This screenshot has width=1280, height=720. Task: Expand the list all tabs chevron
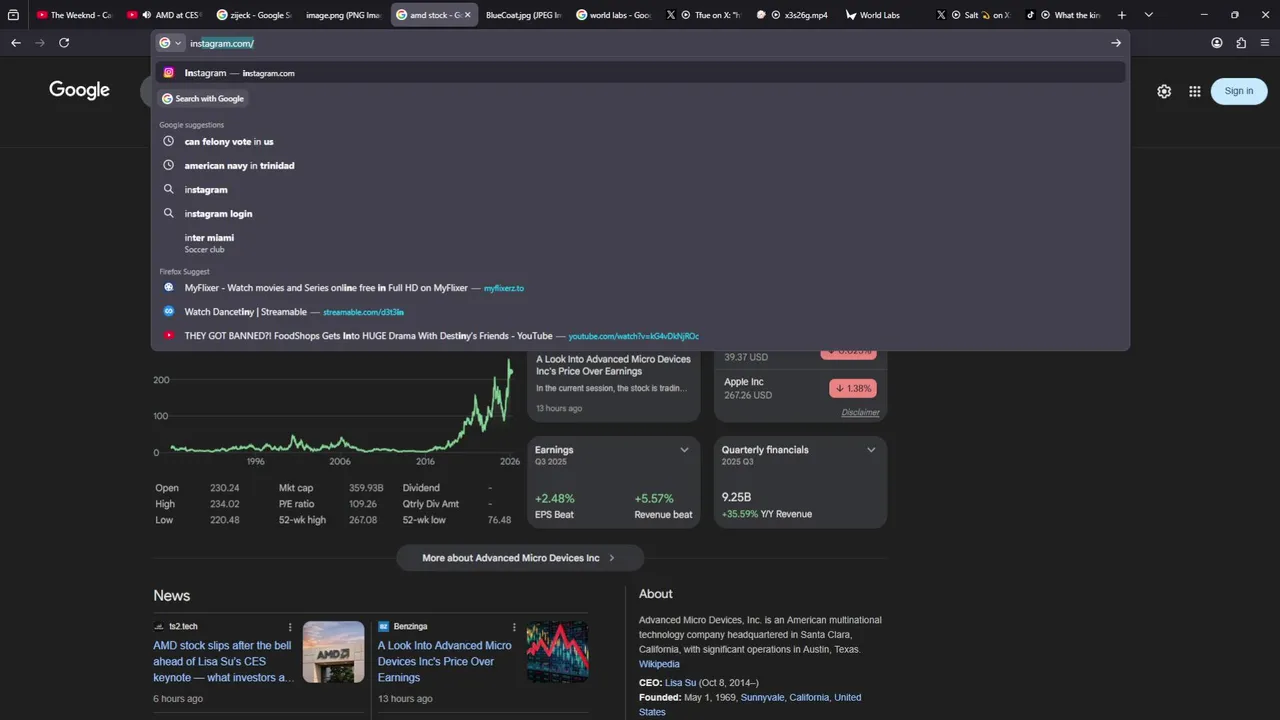[x=1148, y=15]
